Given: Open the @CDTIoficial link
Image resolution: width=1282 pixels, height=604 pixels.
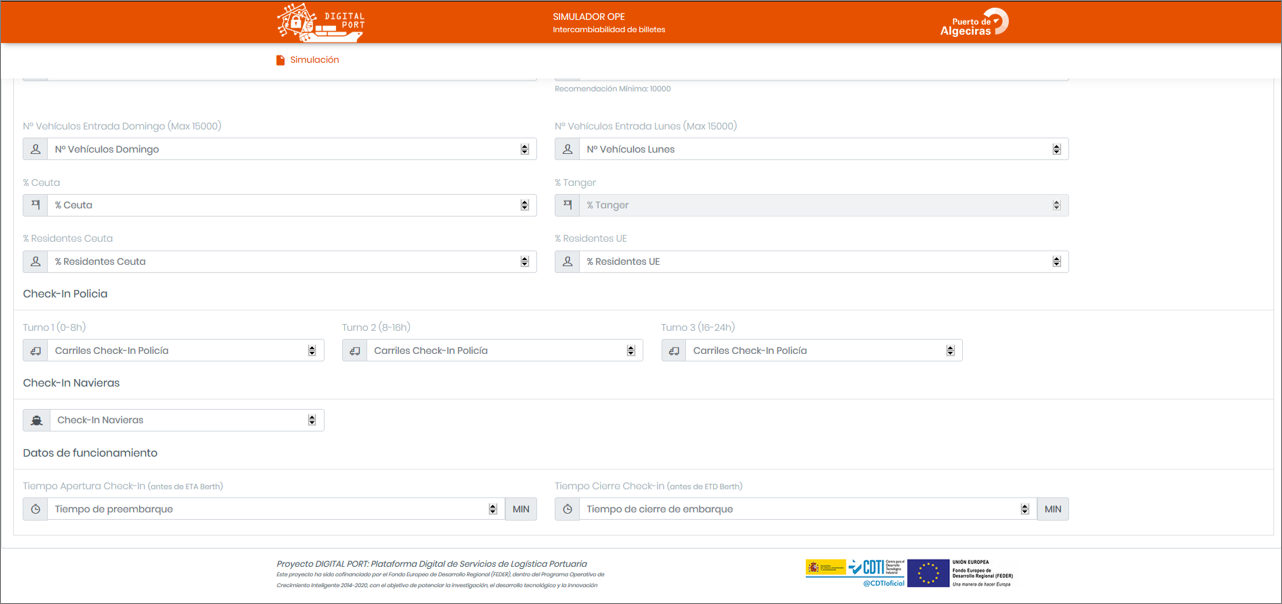Looking at the screenshot, I should tap(884, 583).
